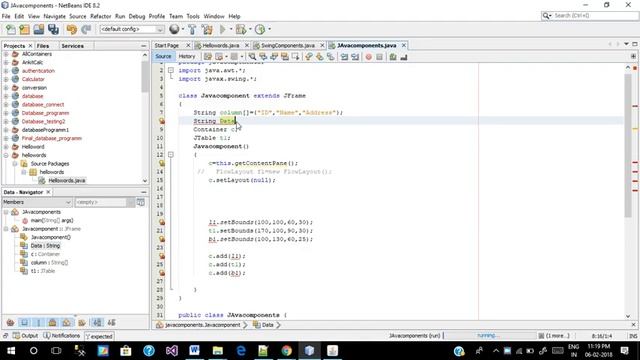Open Google Chrome from the taskbar

(x=286, y=351)
